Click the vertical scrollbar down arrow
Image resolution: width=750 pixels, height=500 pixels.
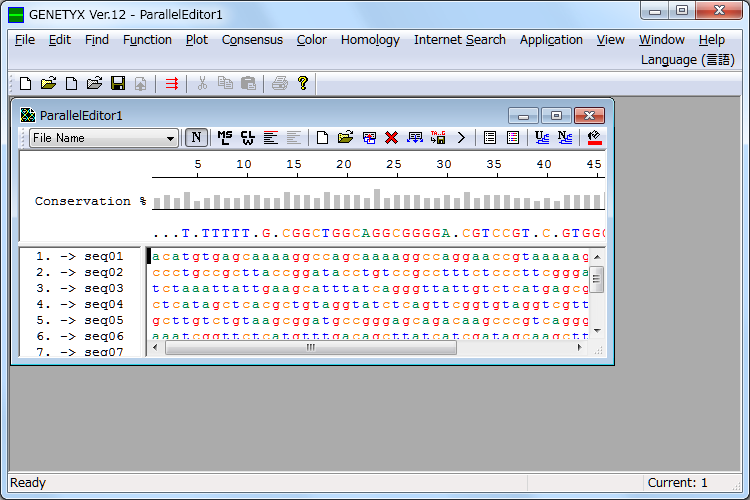597,331
